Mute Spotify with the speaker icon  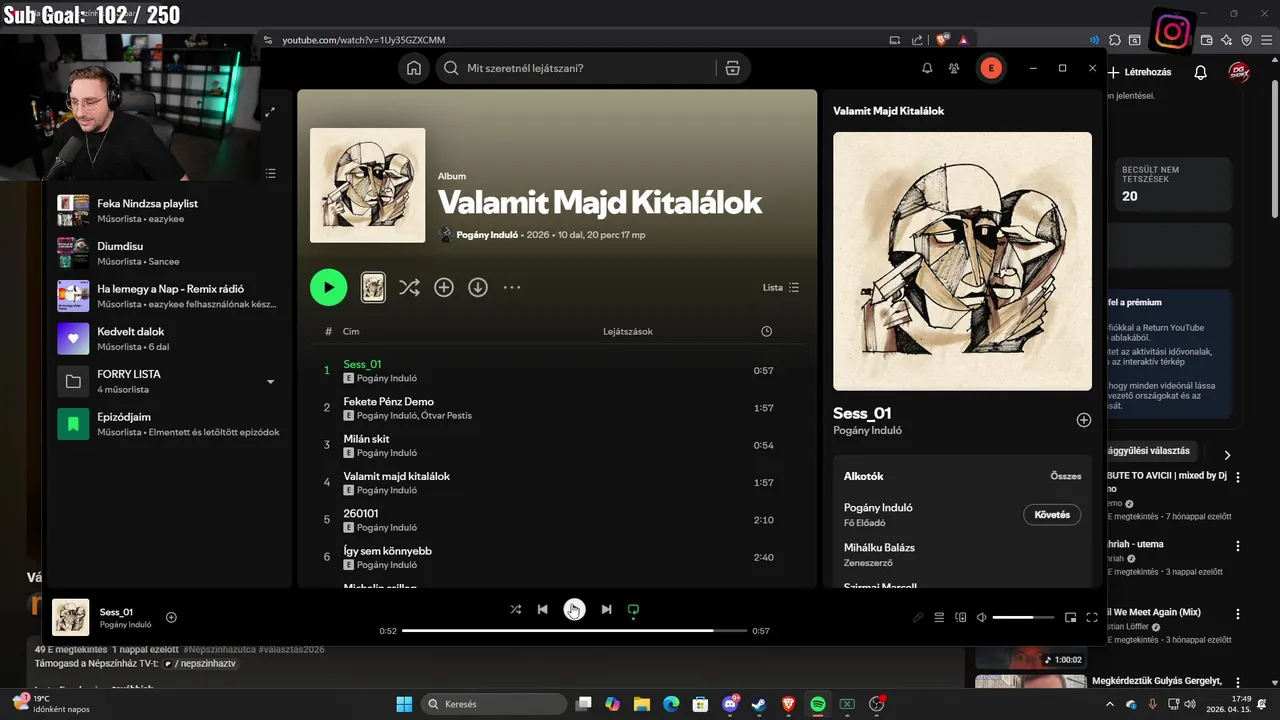pyautogui.click(x=981, y=618)
